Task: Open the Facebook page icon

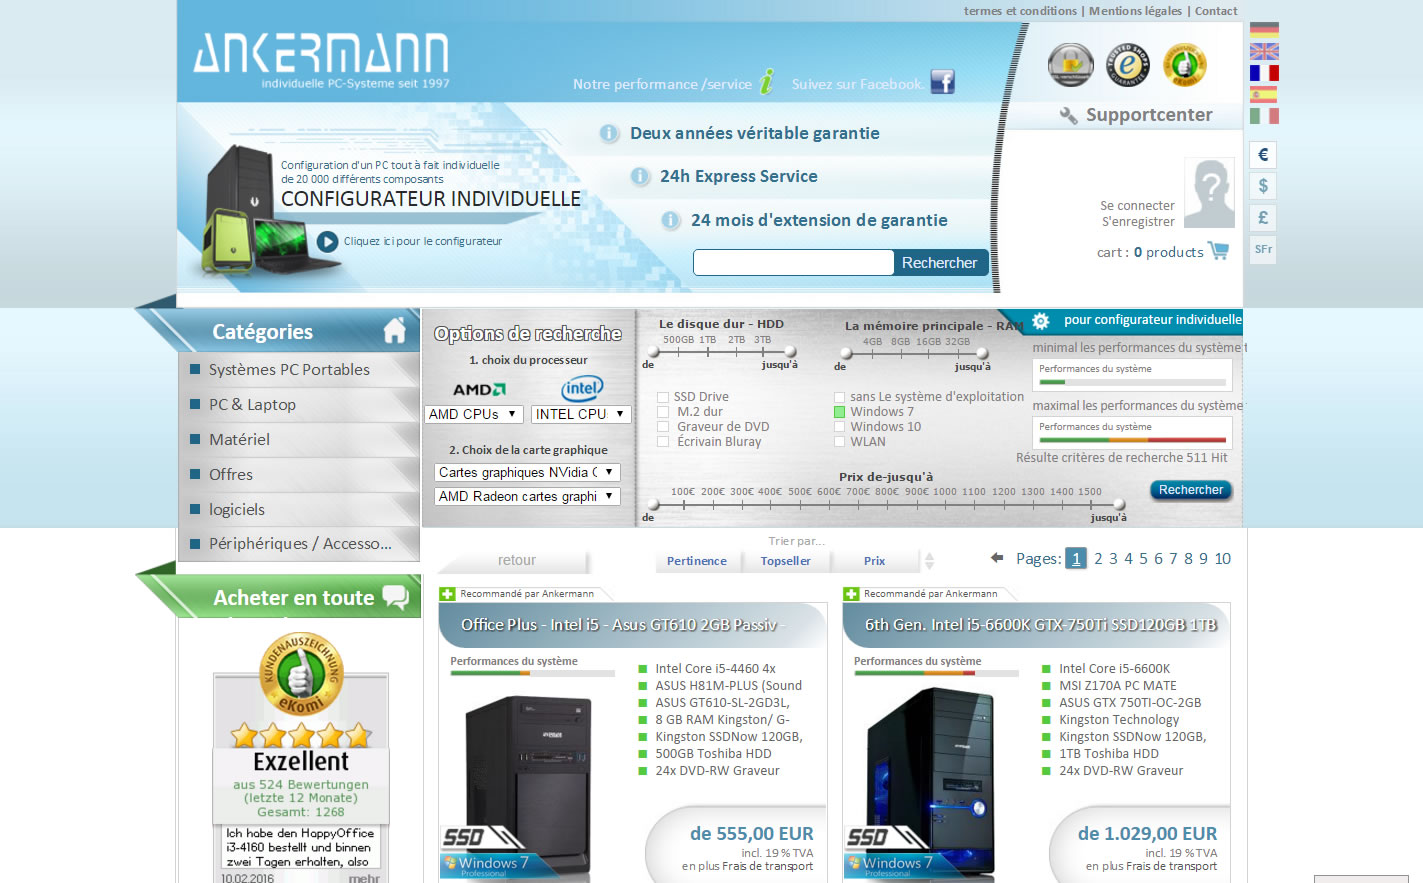Action: pyautogui.click(x=942, y=82)
